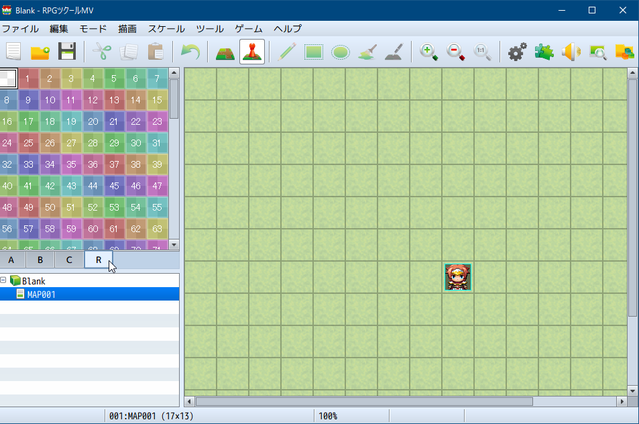Screen dimensions: 639x424
Task: Select MAP001 in the map tree
Action: (41, 294)
